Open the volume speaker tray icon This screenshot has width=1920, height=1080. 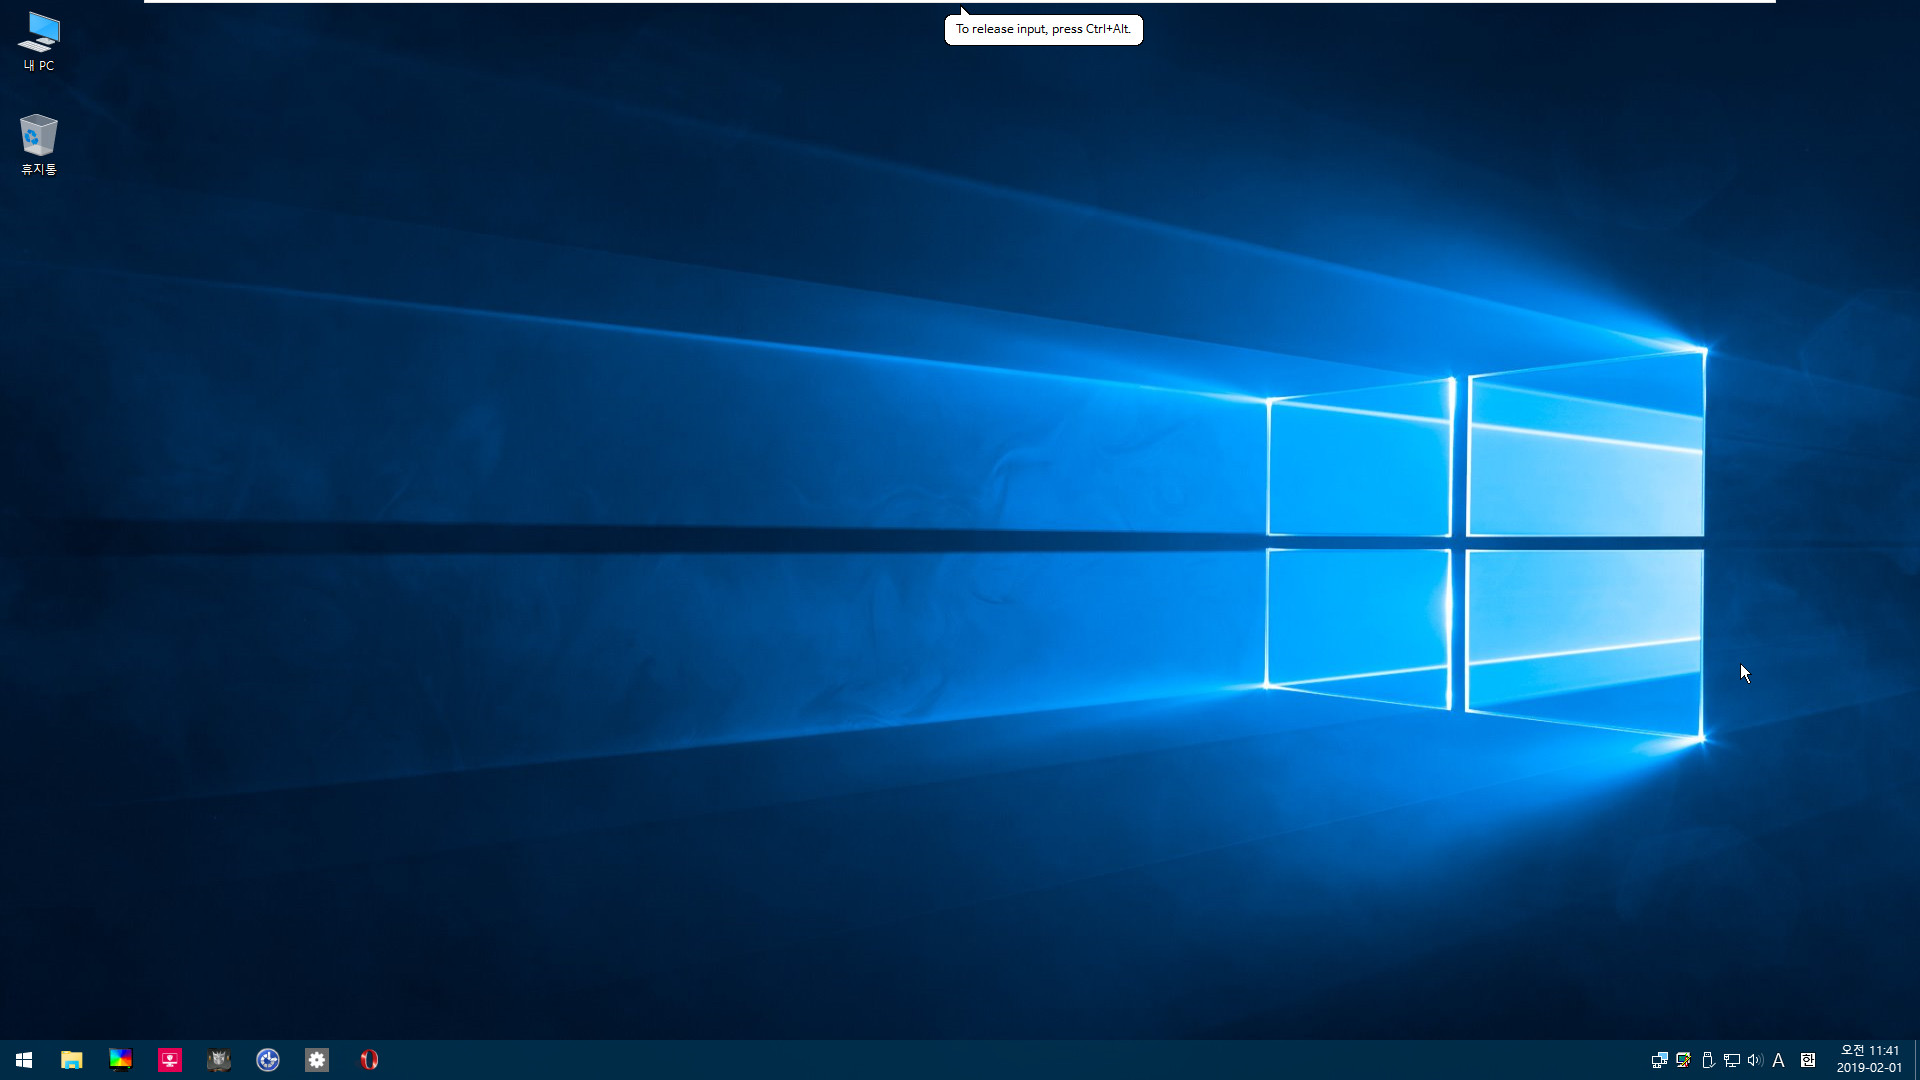pos(1755,1060)
